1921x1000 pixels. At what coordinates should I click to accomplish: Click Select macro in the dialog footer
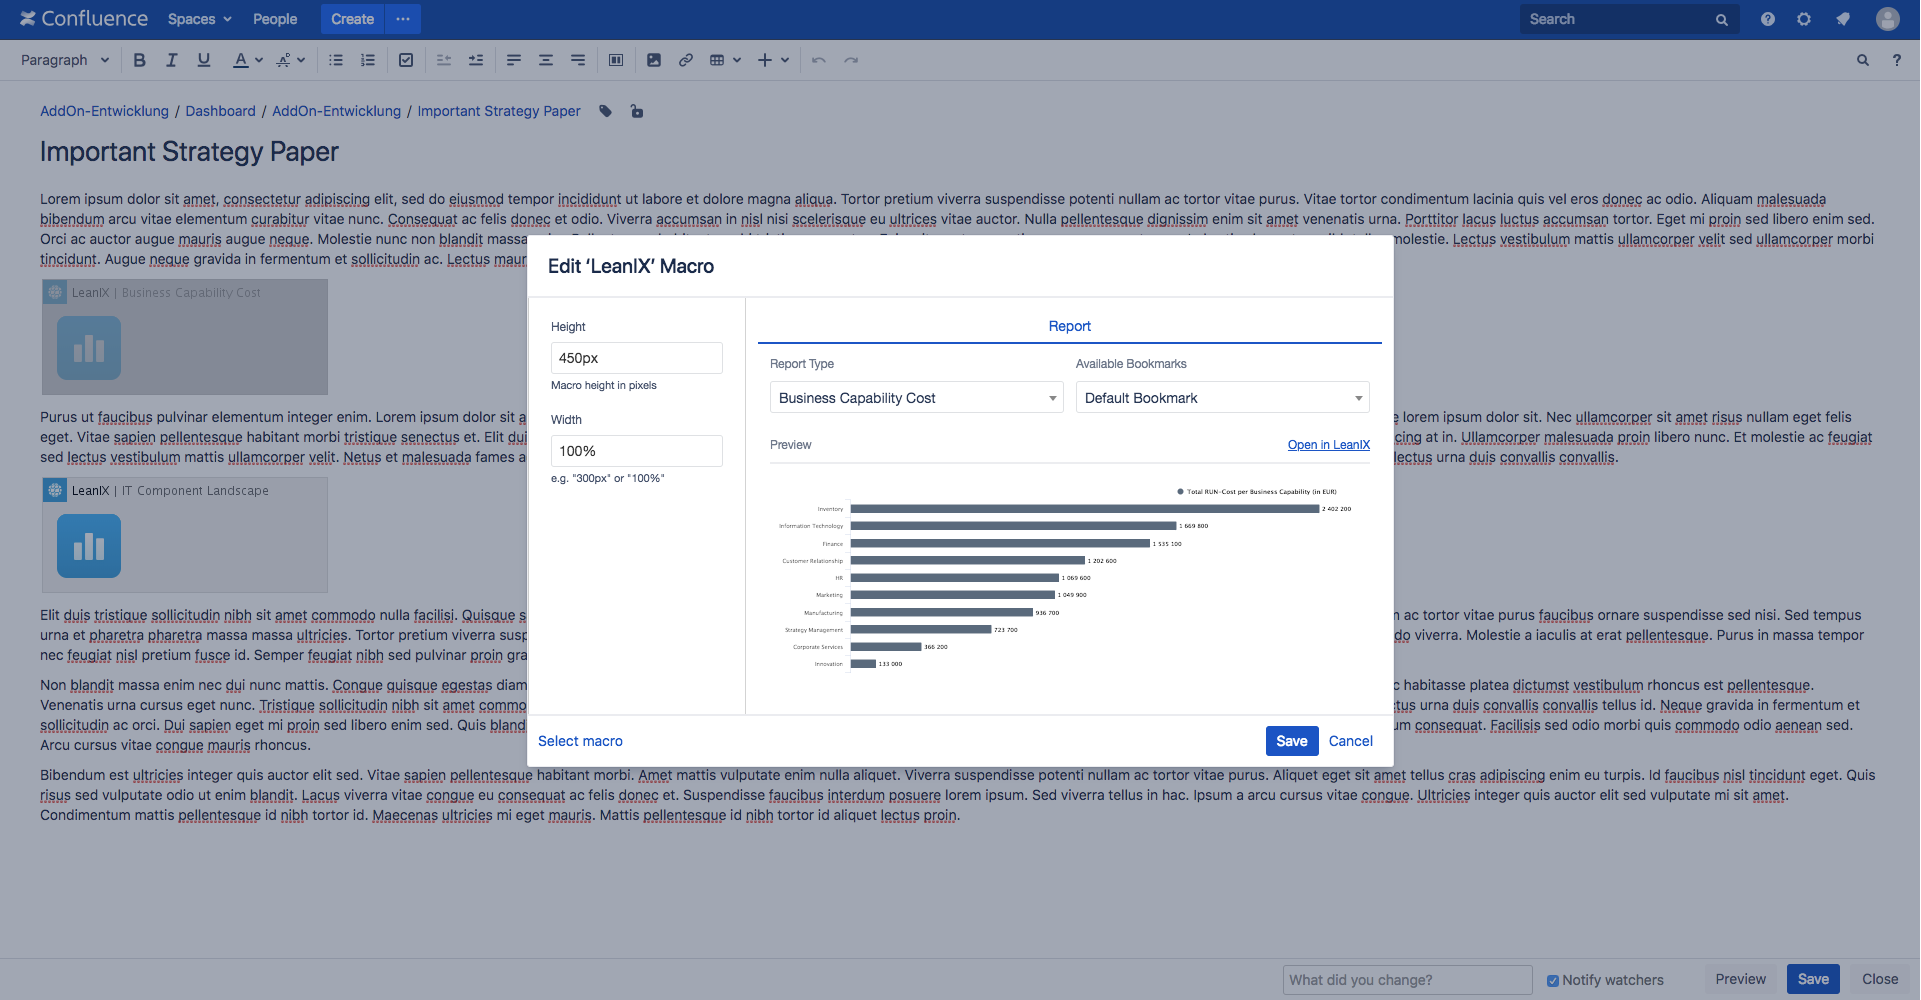(580, 741)
